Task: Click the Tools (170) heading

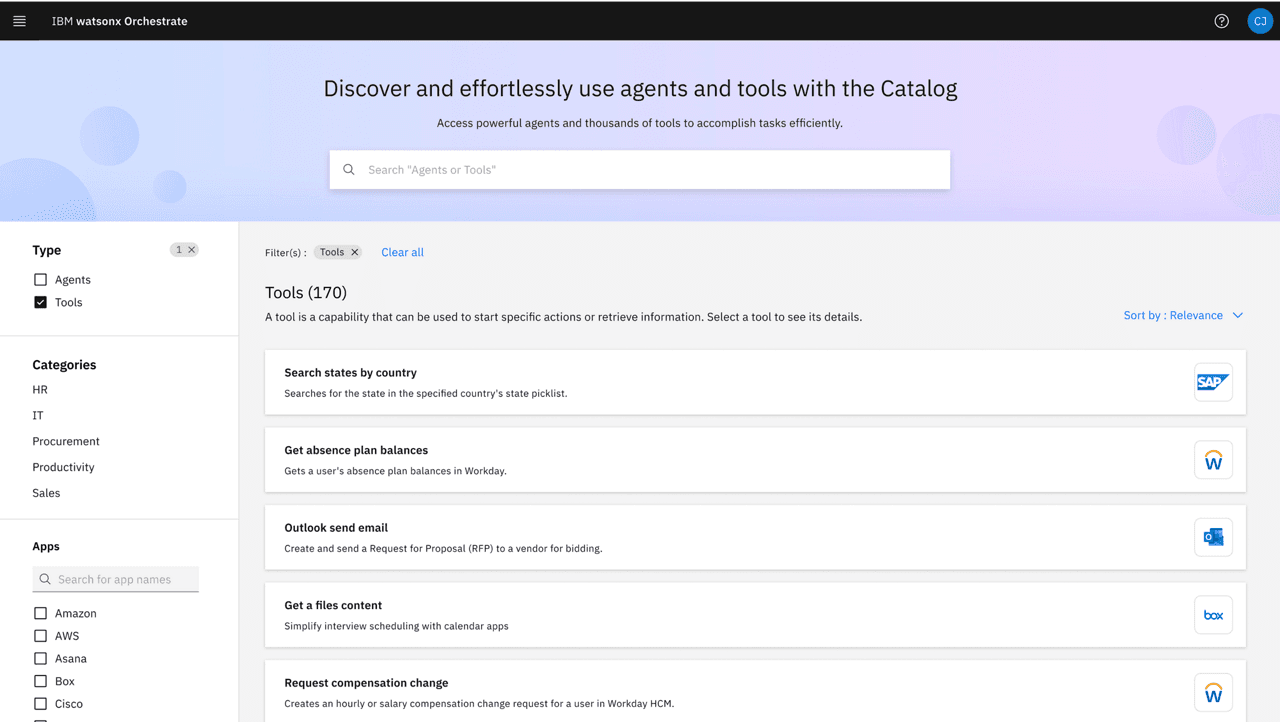Action: pos(306,293)
